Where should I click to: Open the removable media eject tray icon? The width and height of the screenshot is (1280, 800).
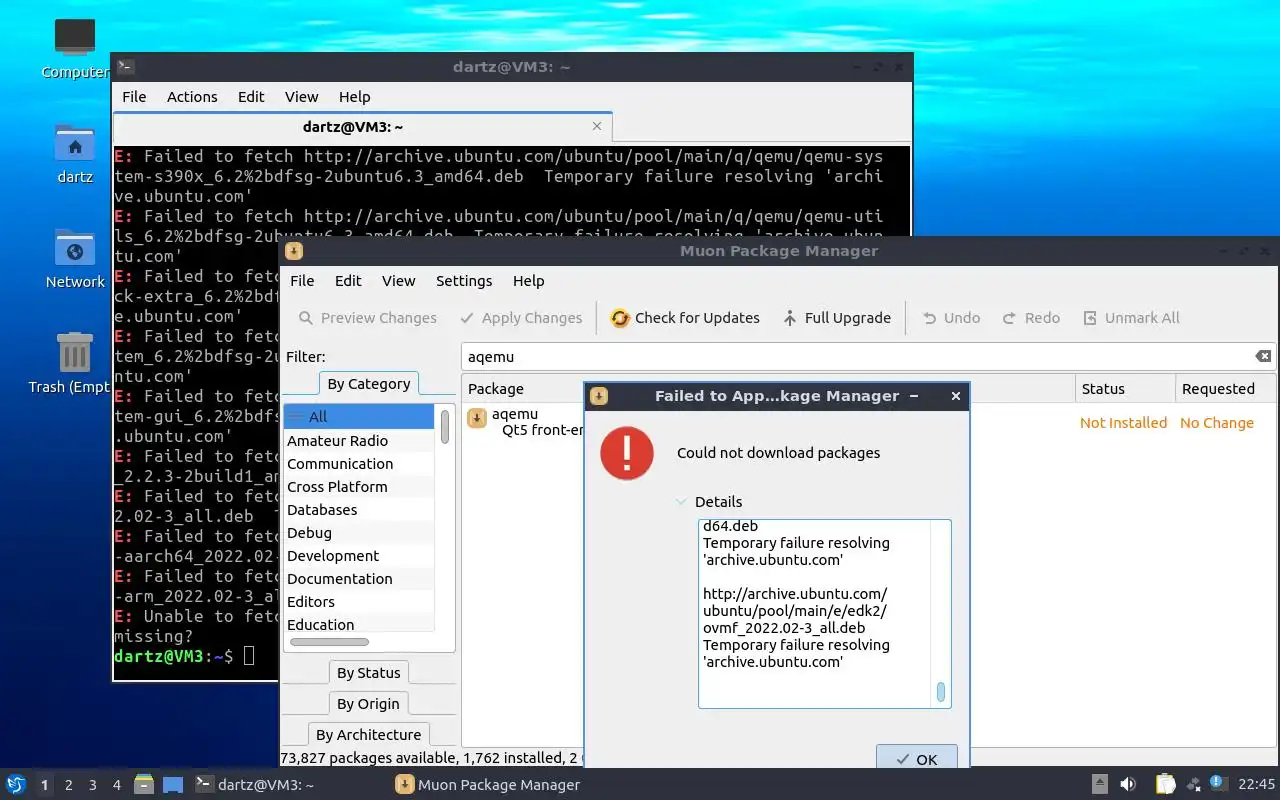(1099, 785)
